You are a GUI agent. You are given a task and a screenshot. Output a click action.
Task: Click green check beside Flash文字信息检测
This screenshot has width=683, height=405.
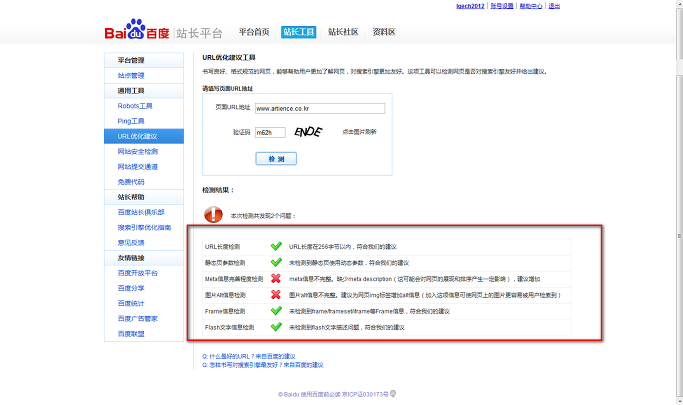[x=276, y=327]
